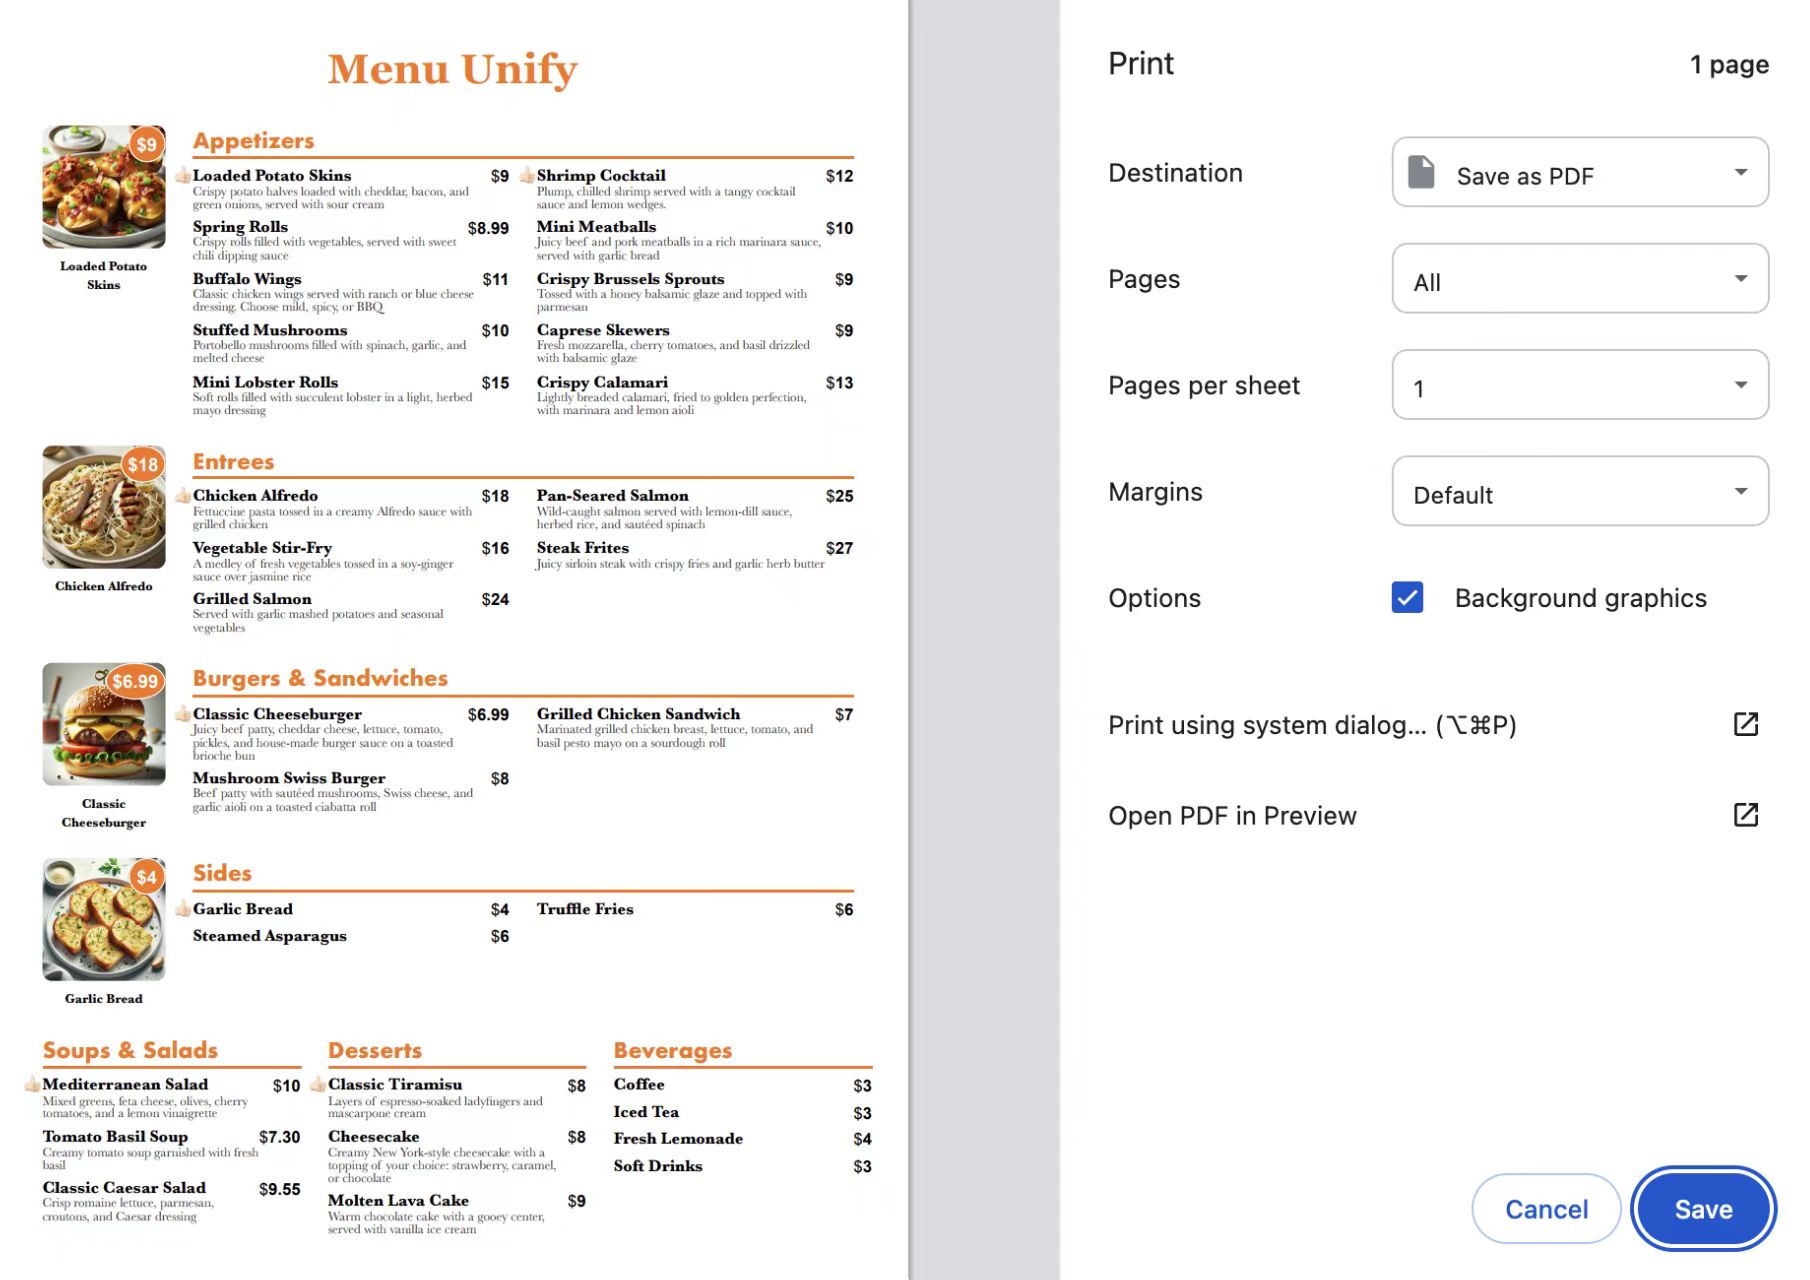This screenshot has height=1280, width=1810.
Task: Uncheck the Background graphics checkbox
Action: click(x=1407, y=598)
